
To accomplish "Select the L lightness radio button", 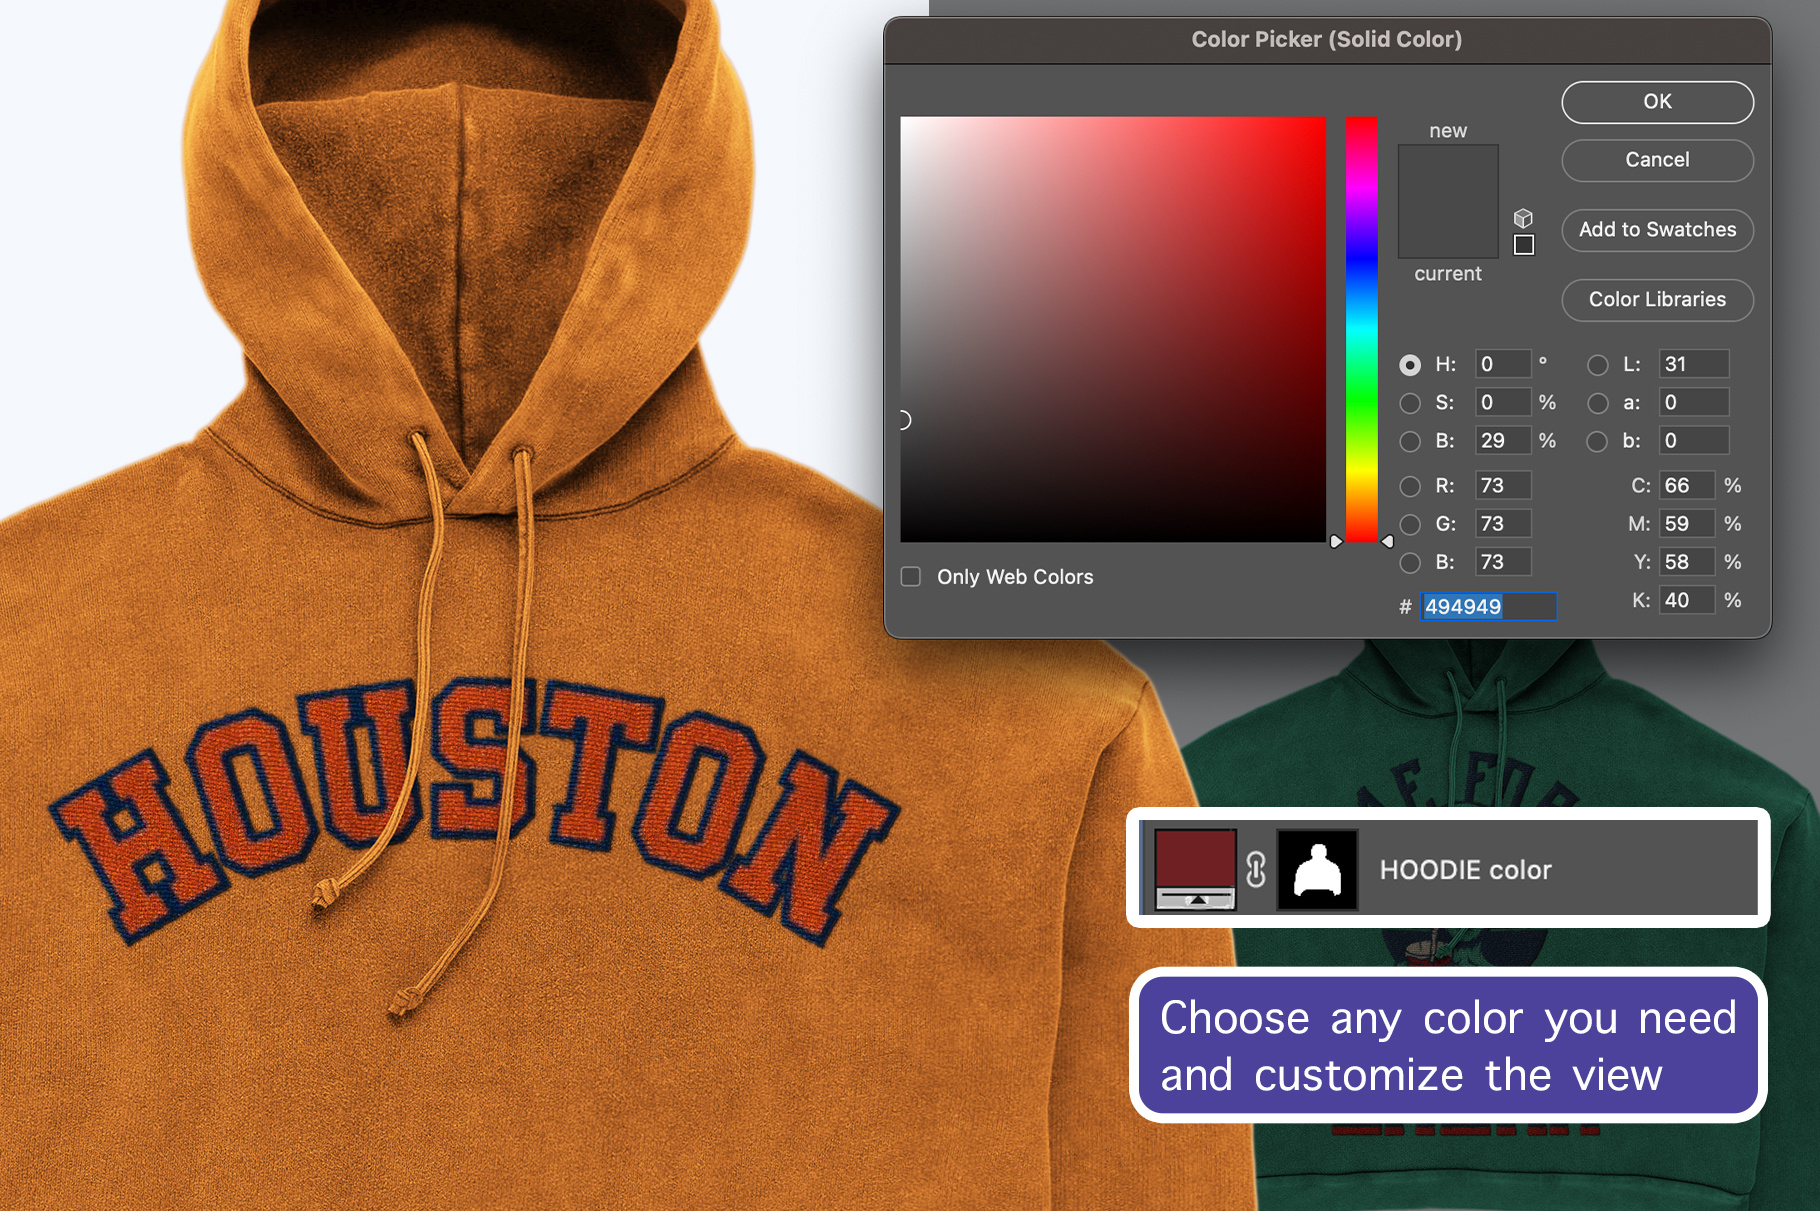I will pyautogui.click(x=1598, y=365).
